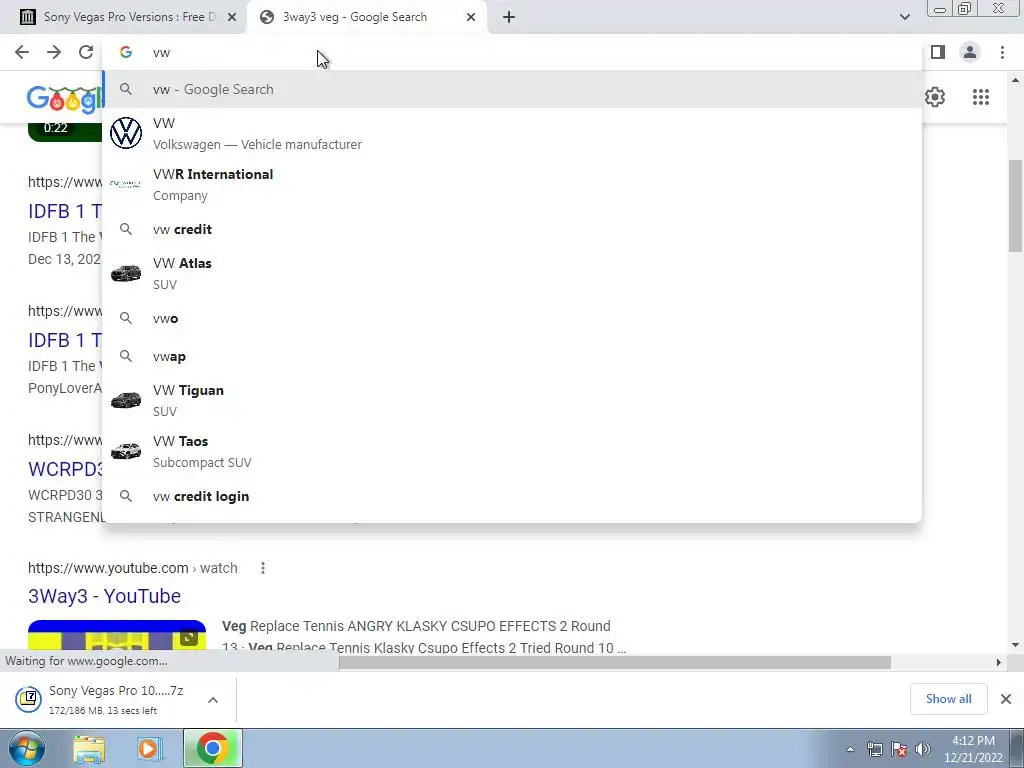The image size is (1024, 768).
Task: Click the vertical scrollbar down arrow
Action: [1016, 645]
